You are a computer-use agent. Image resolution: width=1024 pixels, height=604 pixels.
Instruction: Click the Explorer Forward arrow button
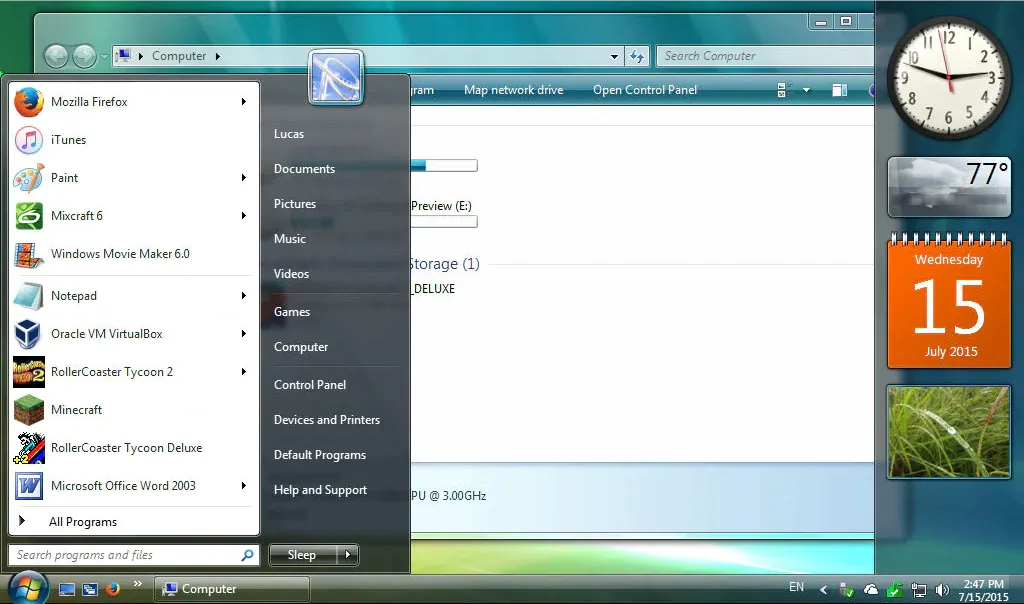coord(84,56)
